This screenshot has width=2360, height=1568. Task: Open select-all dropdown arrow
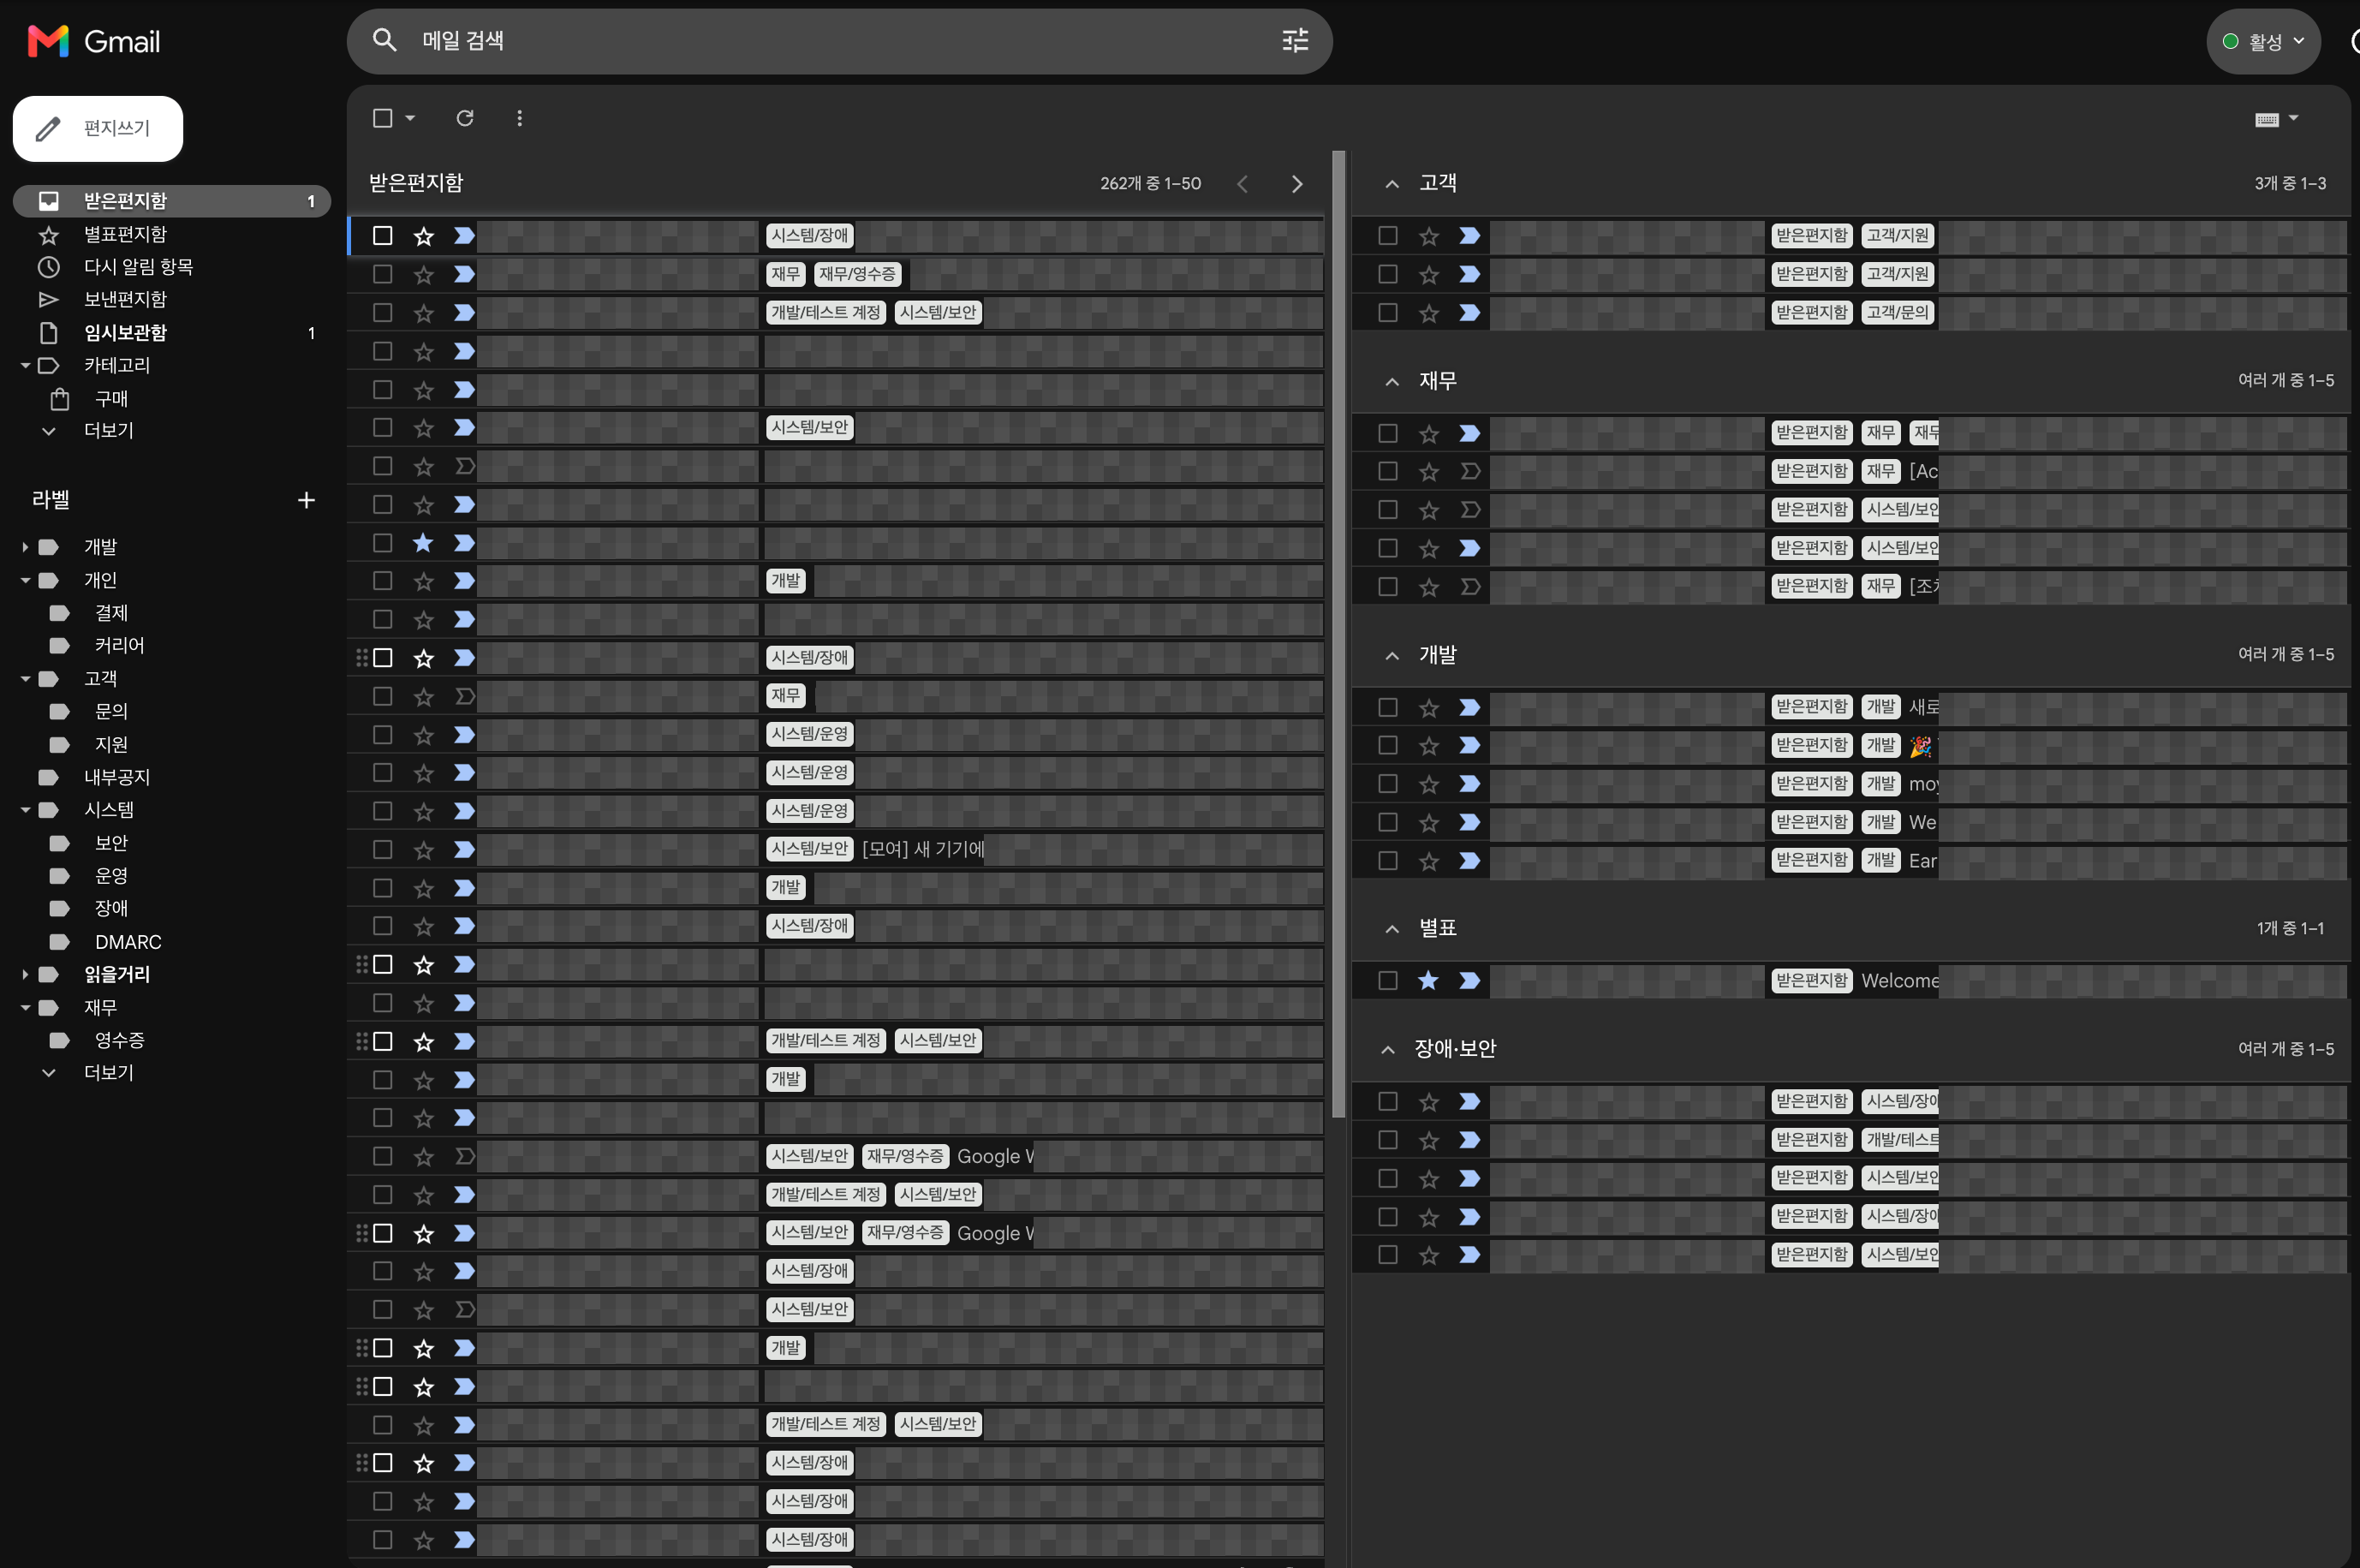[x=410, y=118]
